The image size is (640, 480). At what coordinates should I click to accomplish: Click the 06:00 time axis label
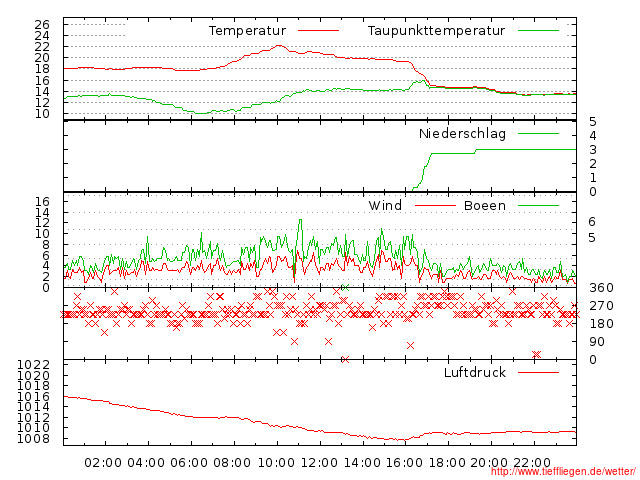189,463
